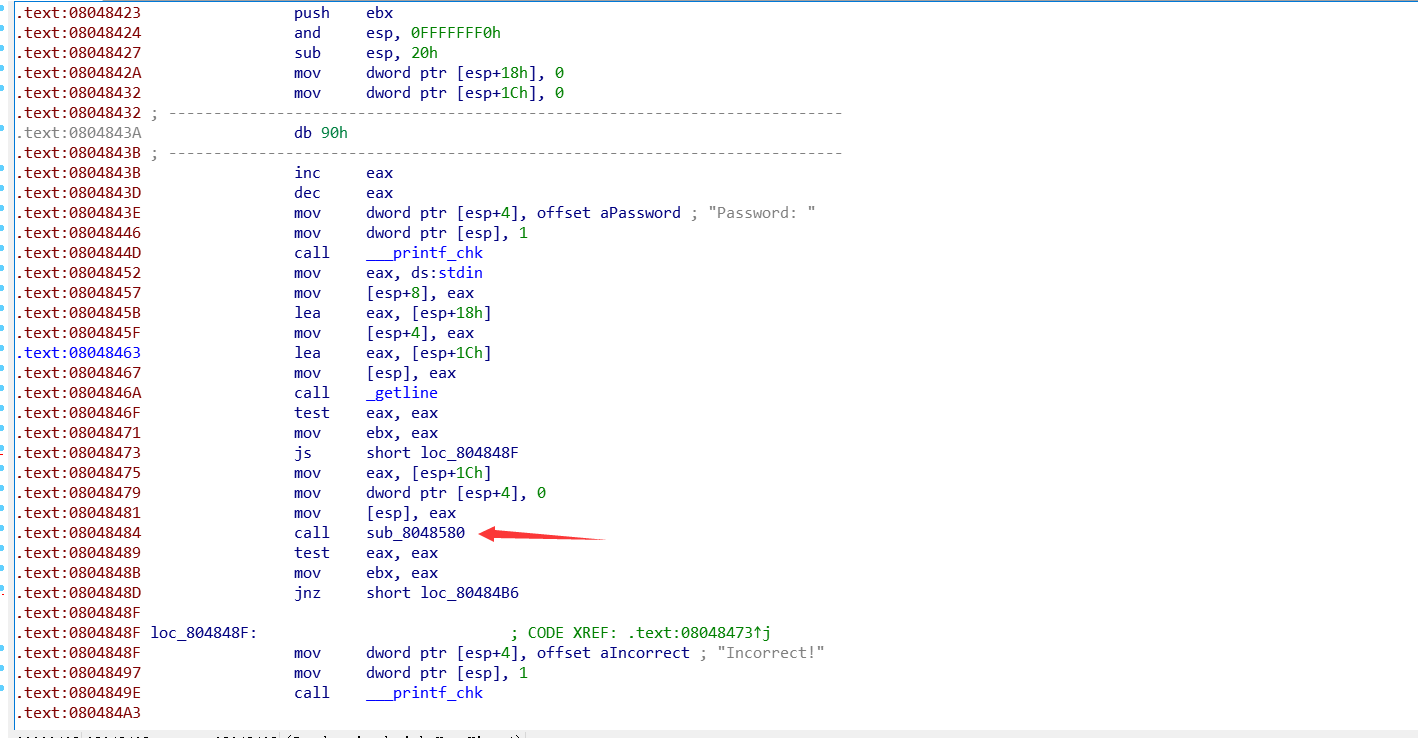This screenshot has height=738, width=1418.
Task: Click the and mnemonic at 08048424
Action: pyautogui.click(x=308, y=33)
